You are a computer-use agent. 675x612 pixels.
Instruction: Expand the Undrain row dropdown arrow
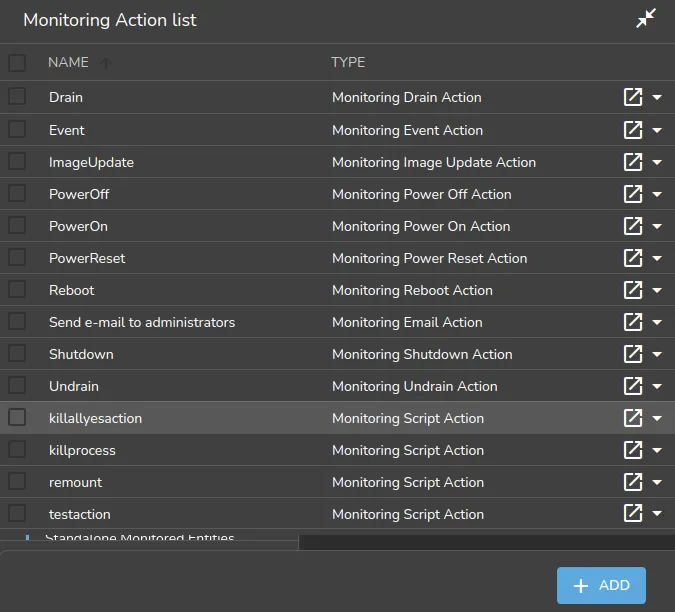coord(657,386)
